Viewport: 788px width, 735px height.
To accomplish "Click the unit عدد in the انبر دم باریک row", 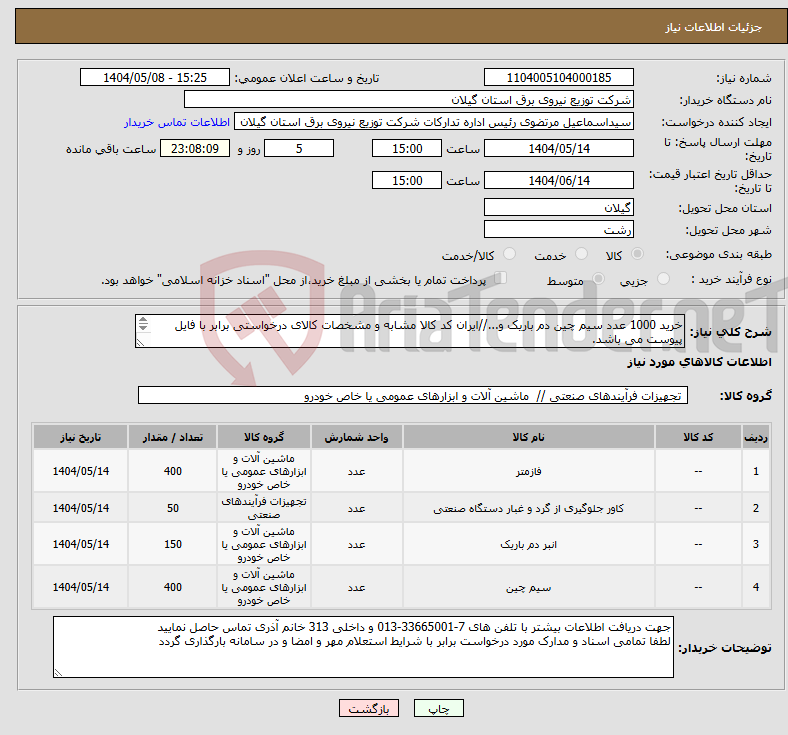I will pyautogui.click(x=356, y=545).
